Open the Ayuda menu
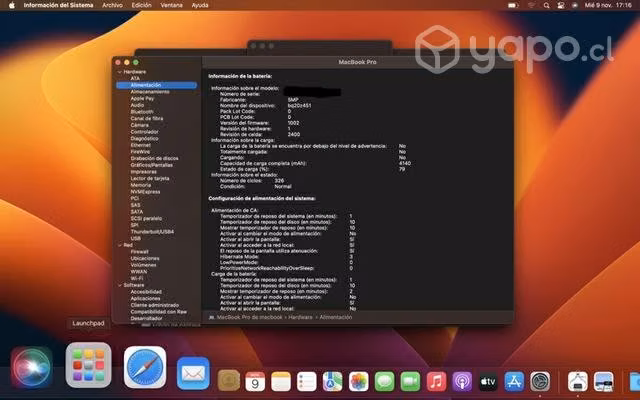This screenshot has height=400, width=640. [200, 5]
